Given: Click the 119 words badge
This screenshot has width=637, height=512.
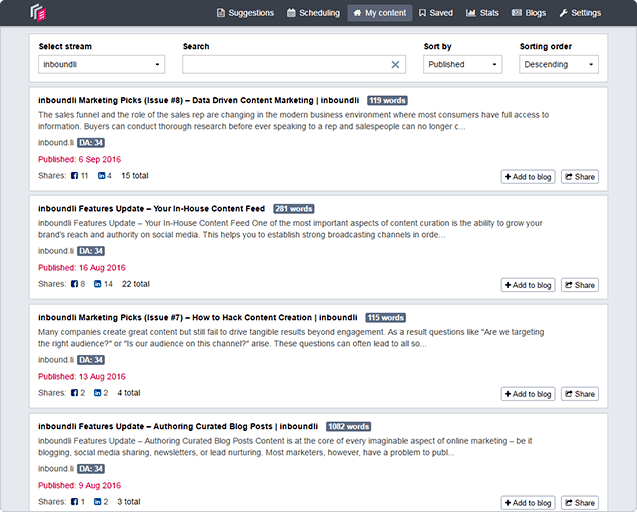Looking at the screenshot, I should [387, 100].
